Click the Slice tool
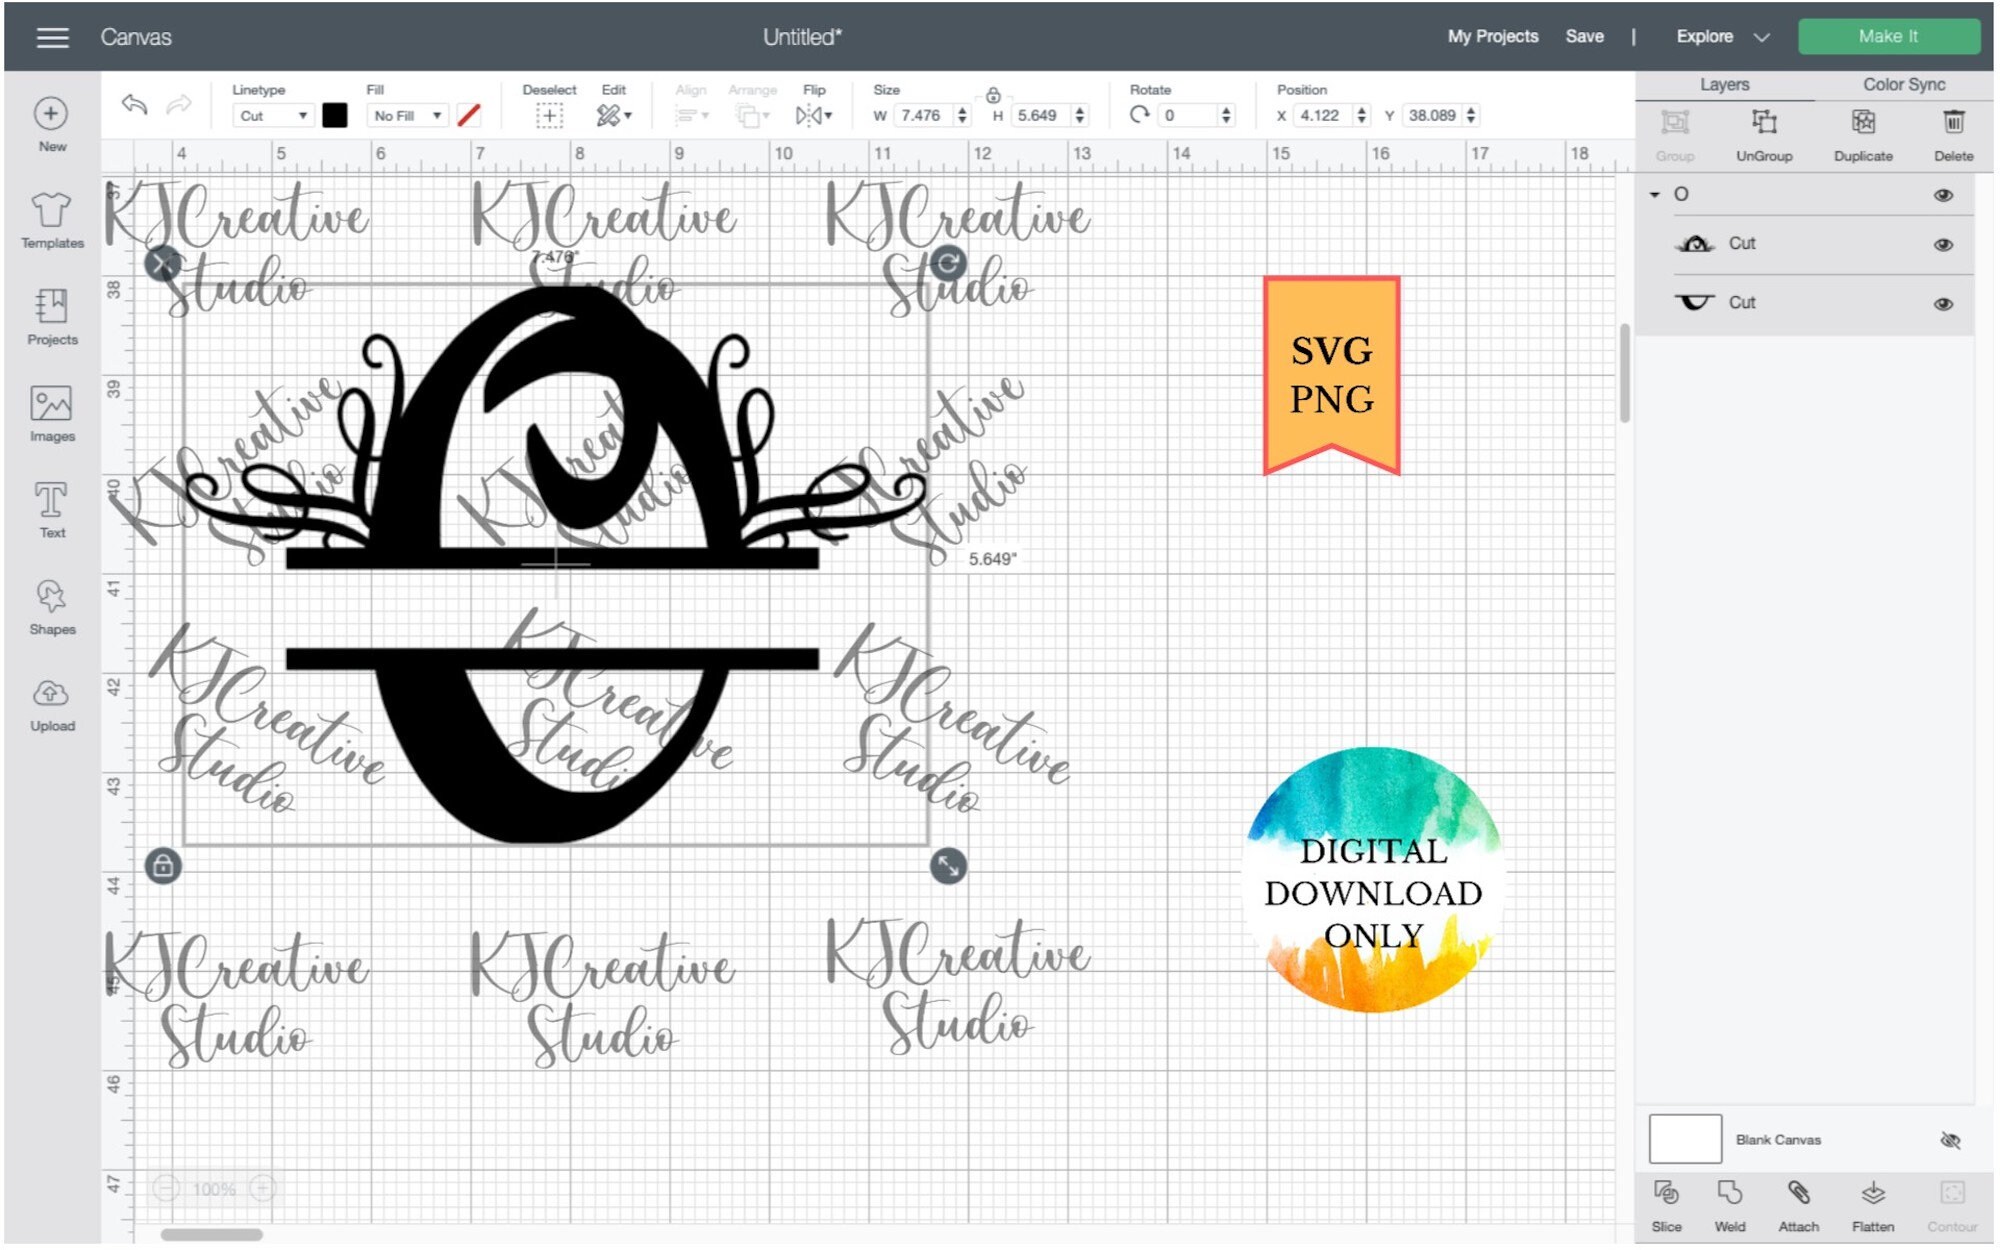 click(x=1668, y=1195)
